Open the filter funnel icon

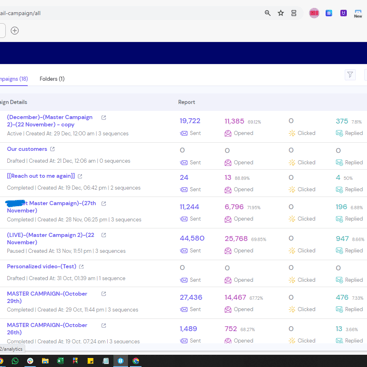coord(350,75)
